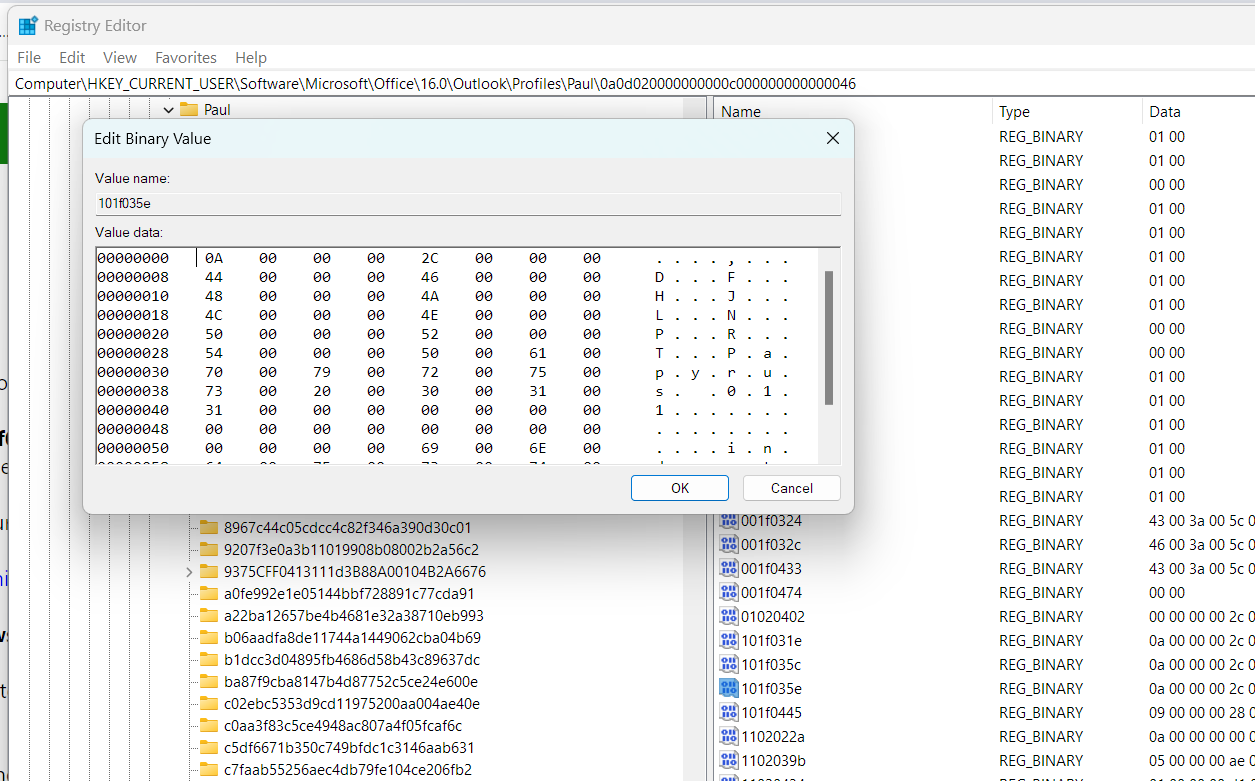Select the c7faab55256aec4db79fe104ce206fb2 key name
Image resolution: width=1255 pixels, height=781 pixels.
tap(348, 769)
